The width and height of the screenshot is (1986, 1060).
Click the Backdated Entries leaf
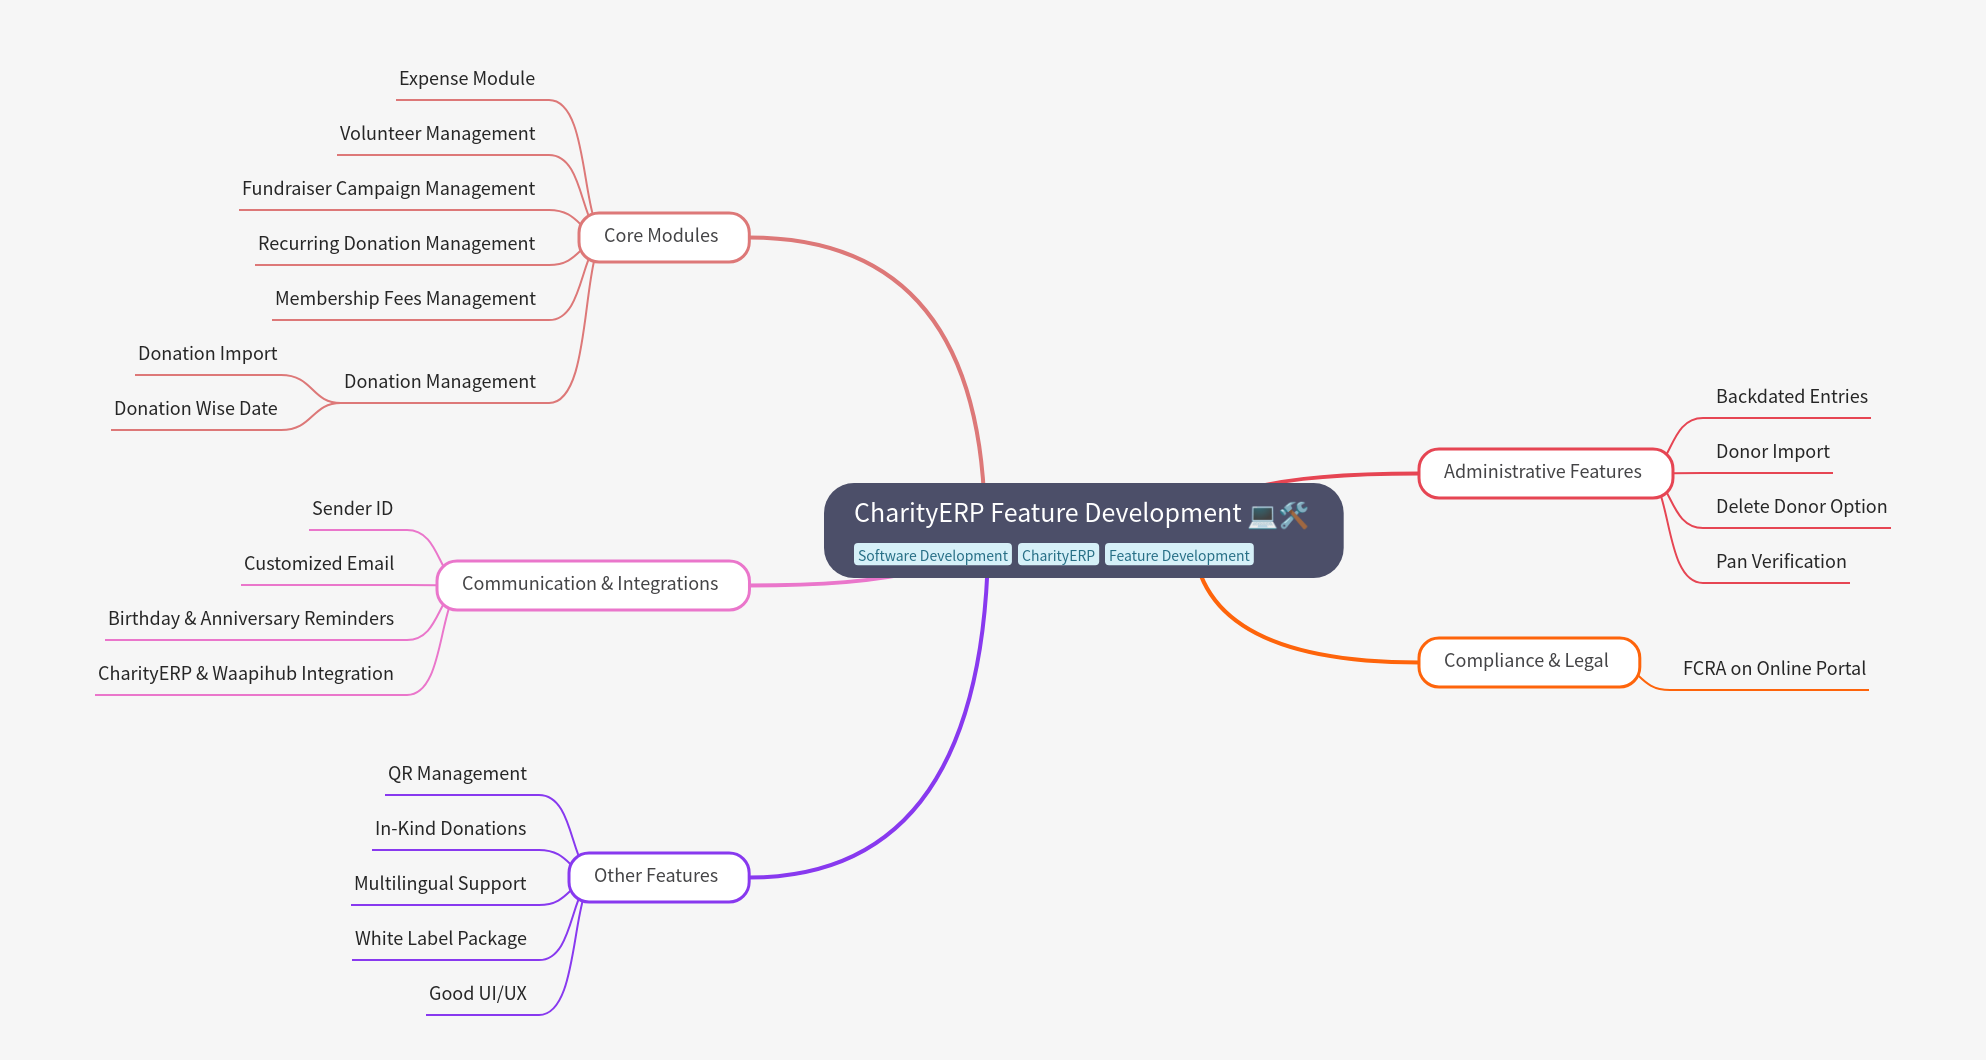click(x=1791, y=397)
